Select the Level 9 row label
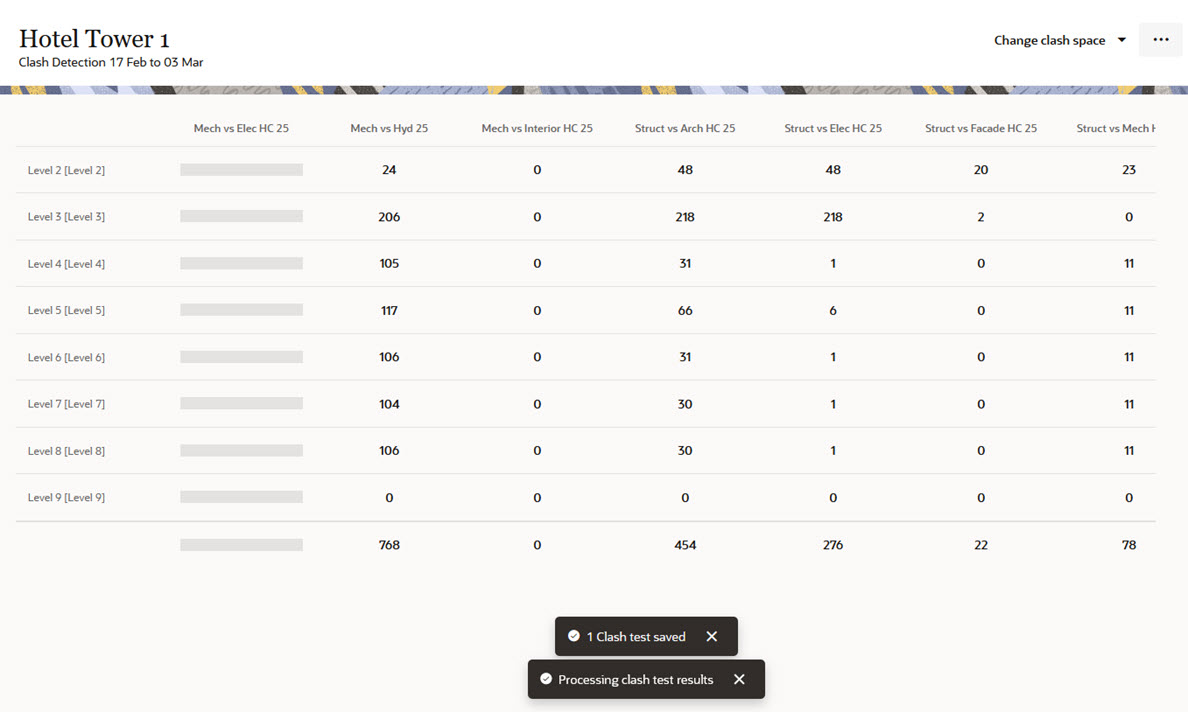 point(66,498)
